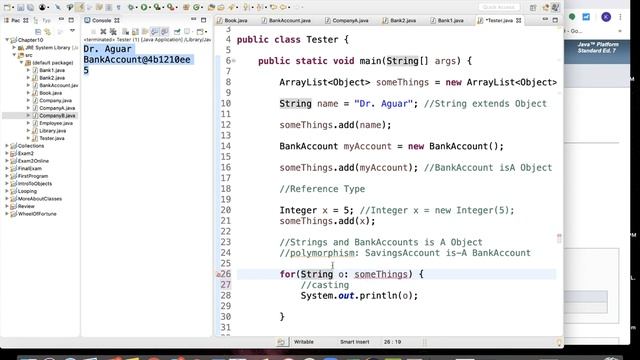Maximize the editor area
The image size is (640, 360).
[555, 20]
